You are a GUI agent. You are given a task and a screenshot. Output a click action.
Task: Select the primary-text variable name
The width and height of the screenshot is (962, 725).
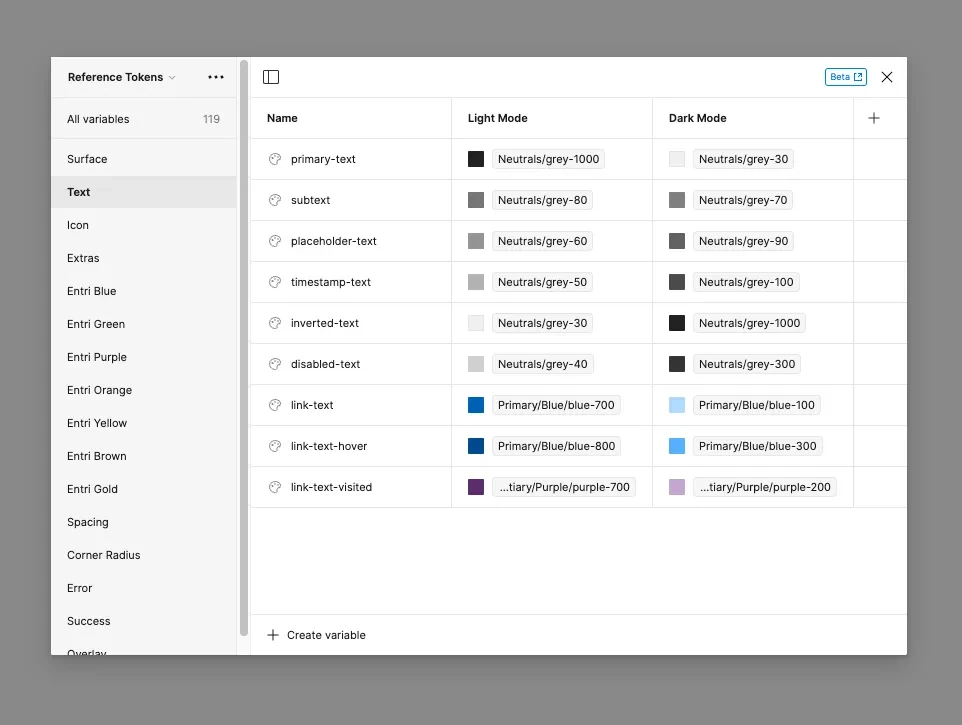tap(323, 159)
